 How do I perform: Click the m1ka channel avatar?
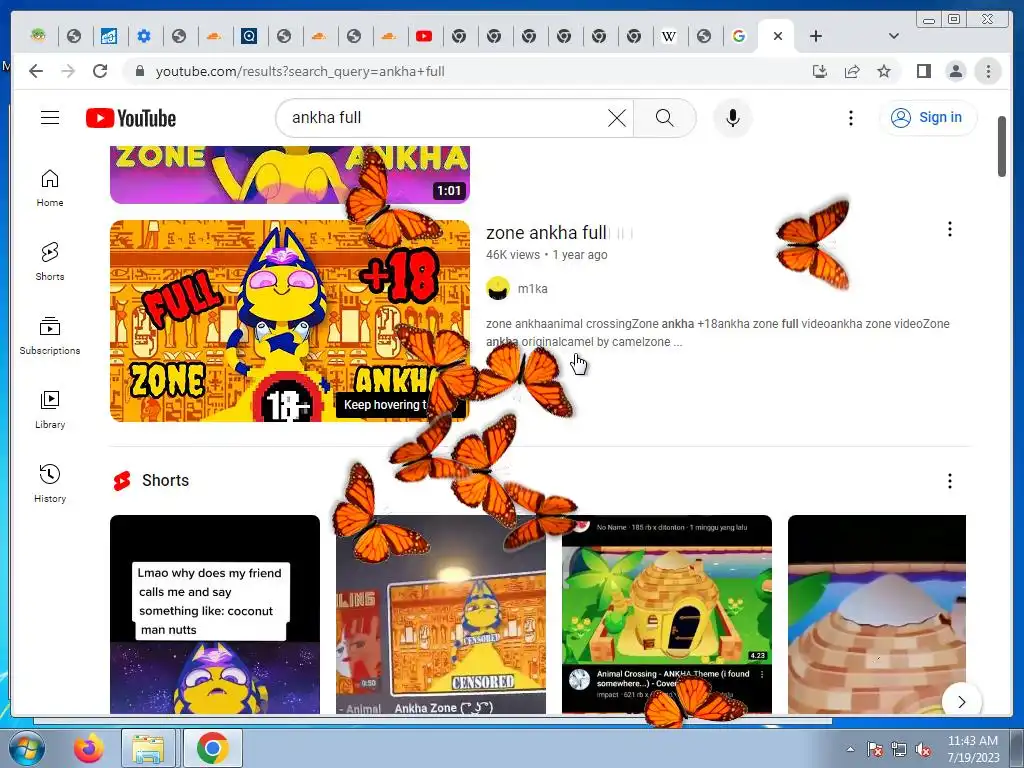point(498,289)
